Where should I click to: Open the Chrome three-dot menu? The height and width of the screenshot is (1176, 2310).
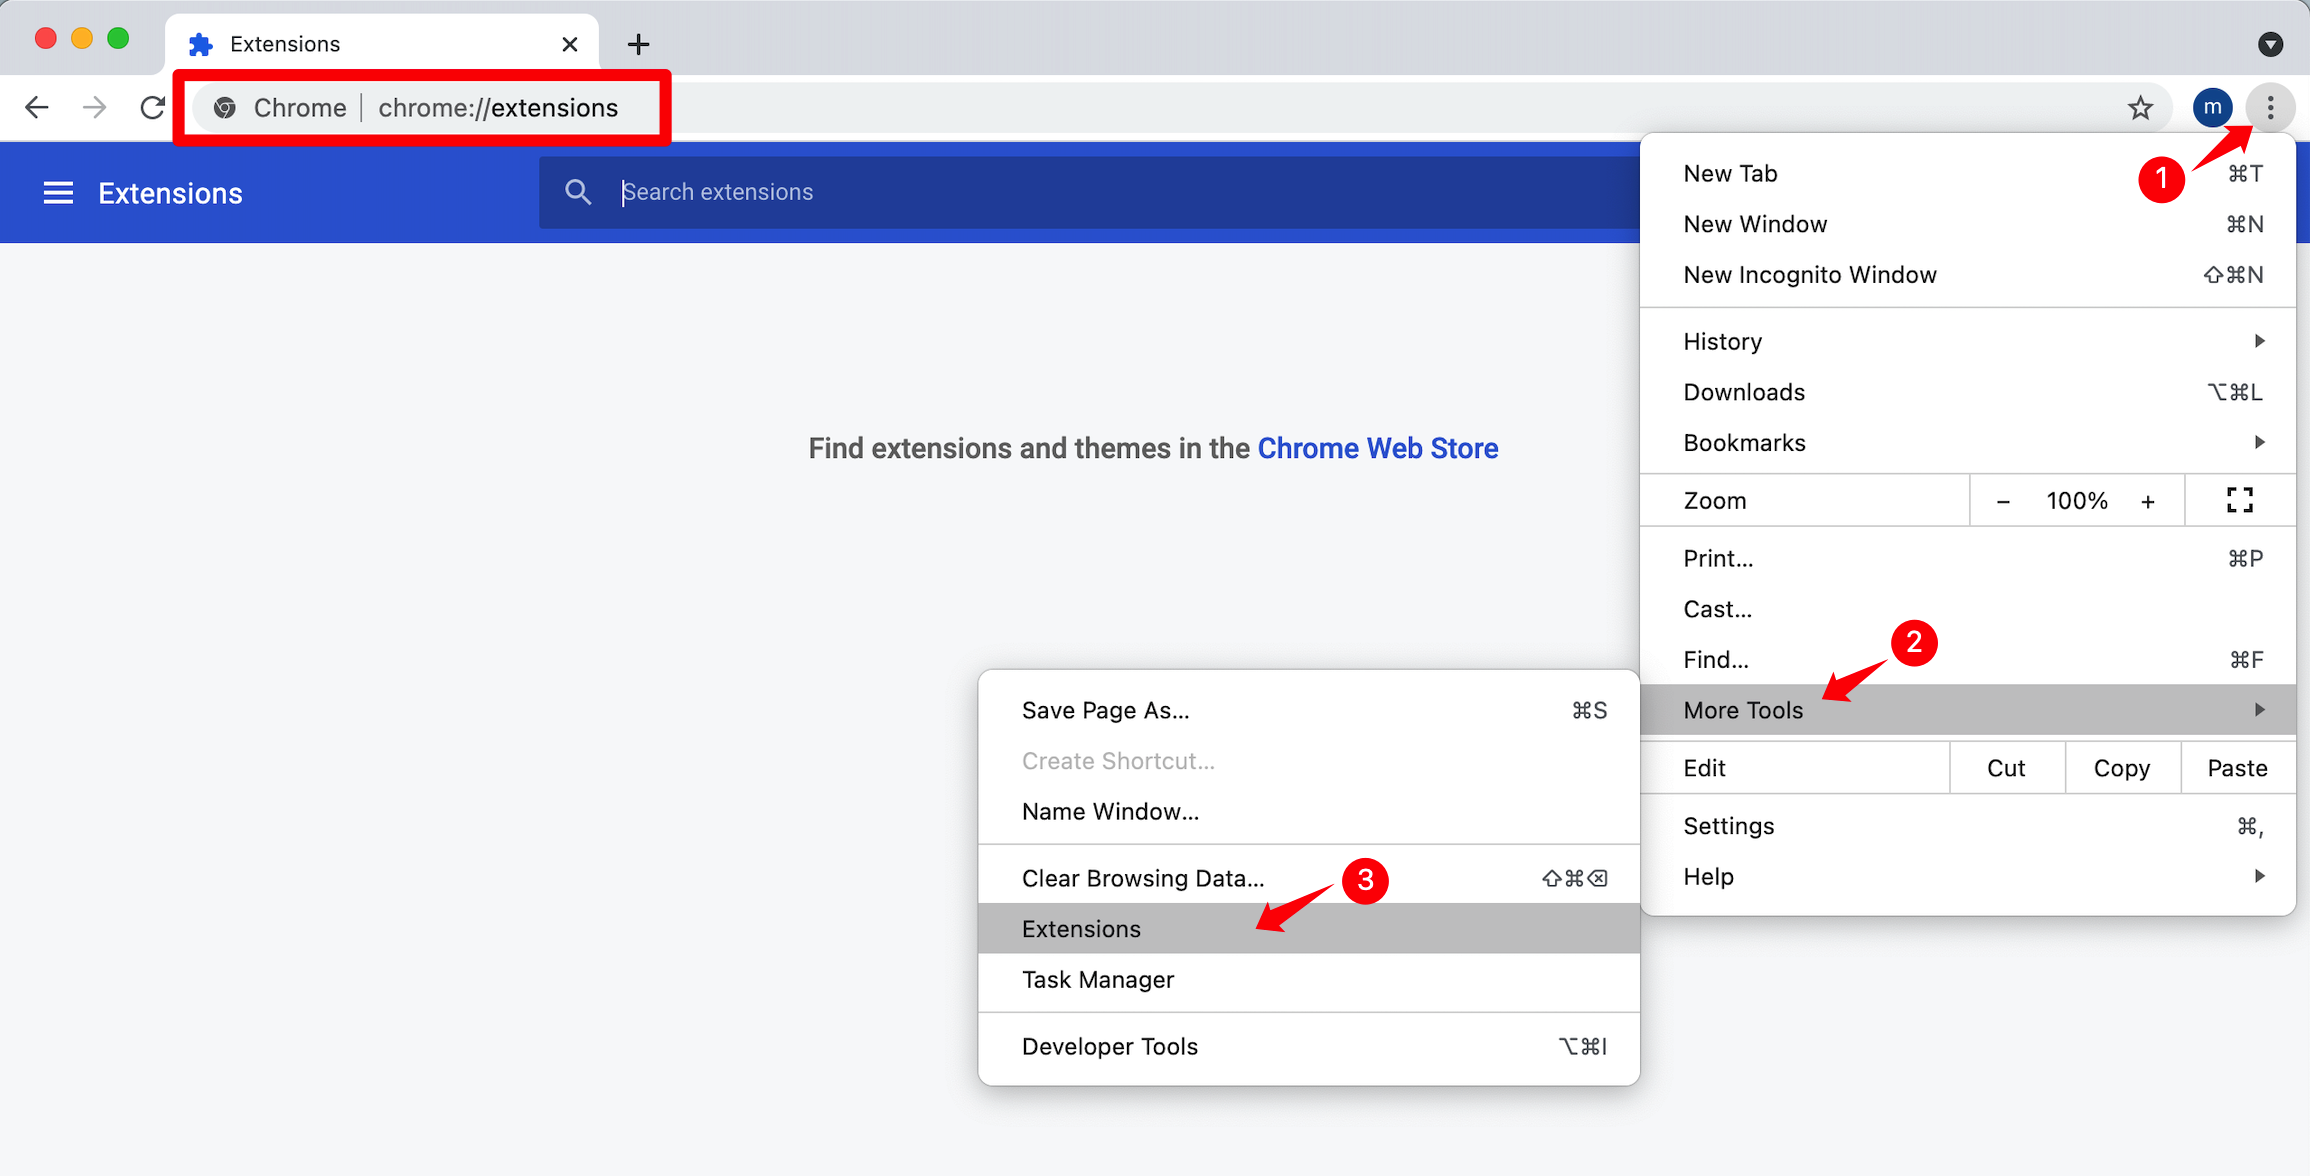(2271, 107)
